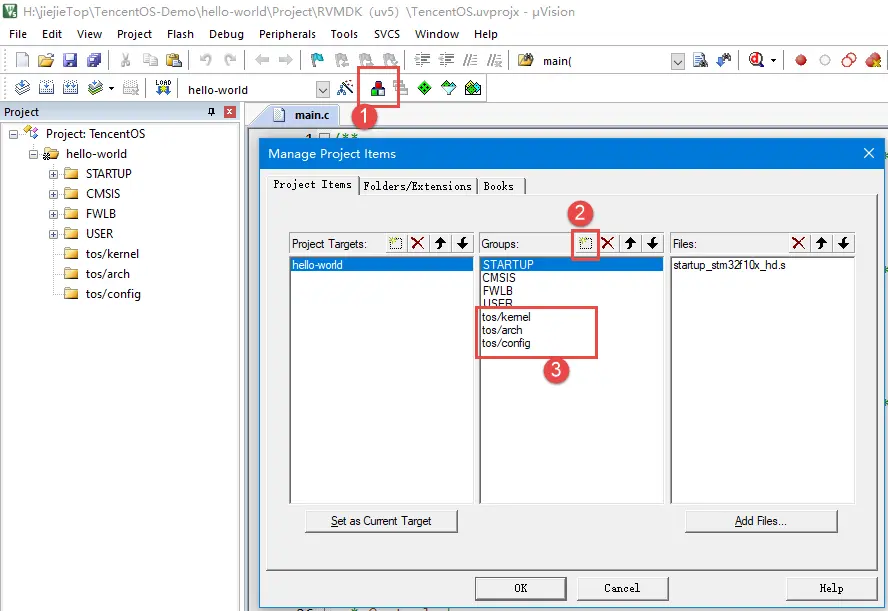Expand the STARTUP folder in Project tree
The height and width of the screenshot is (611, 888).
53,174
